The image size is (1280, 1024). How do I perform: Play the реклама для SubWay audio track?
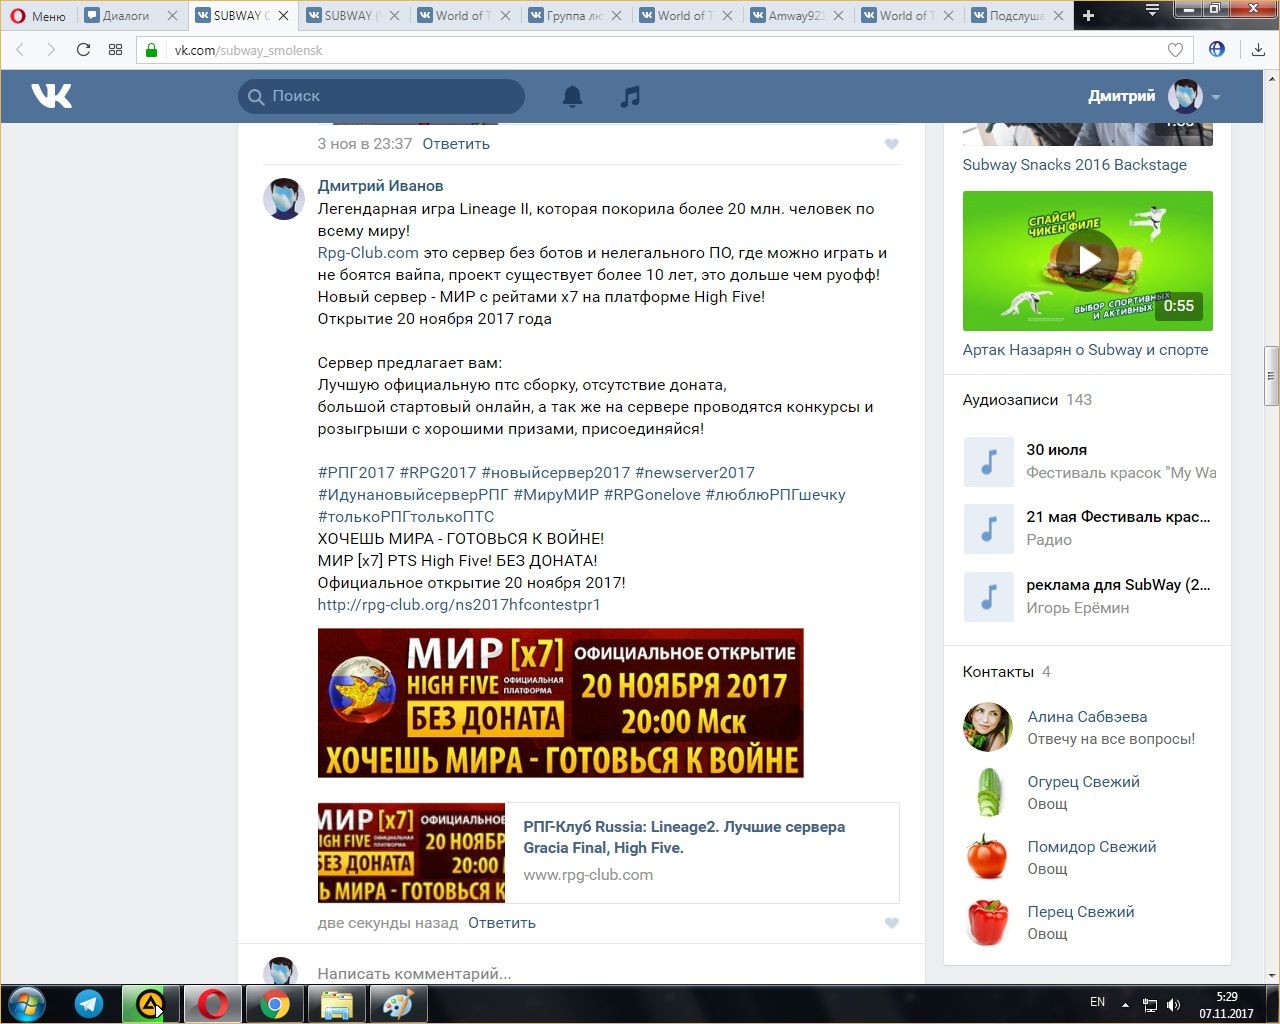click(x=989, y=597)
